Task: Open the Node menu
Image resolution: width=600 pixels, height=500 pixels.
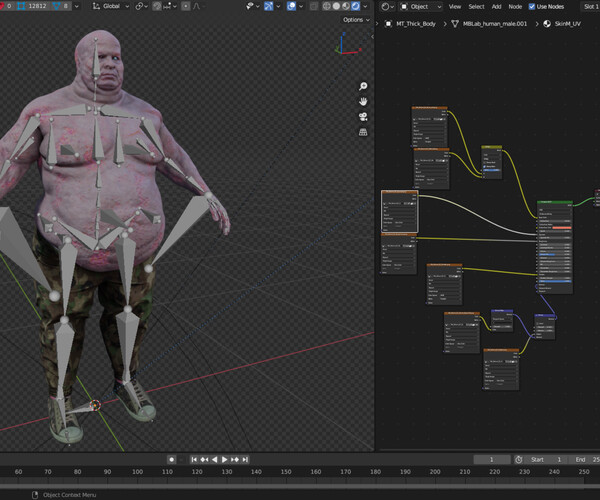Action: coord(515,7)
